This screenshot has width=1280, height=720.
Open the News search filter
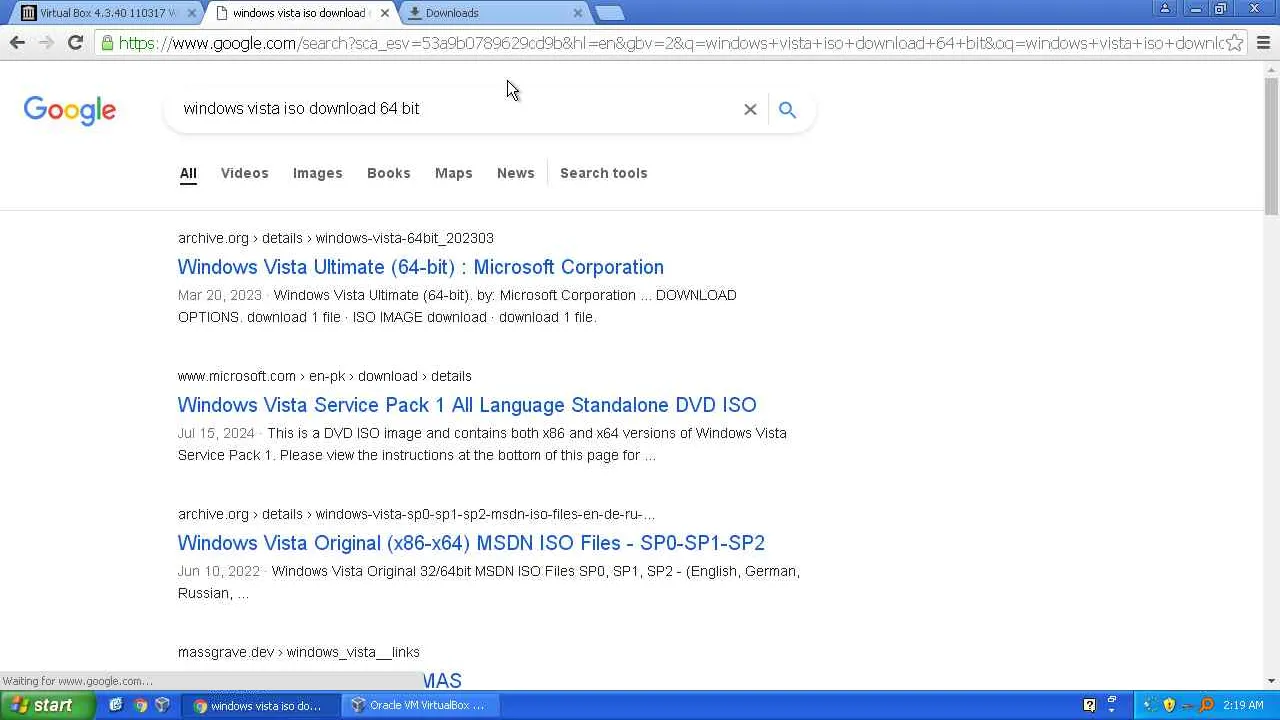point(516,173)
